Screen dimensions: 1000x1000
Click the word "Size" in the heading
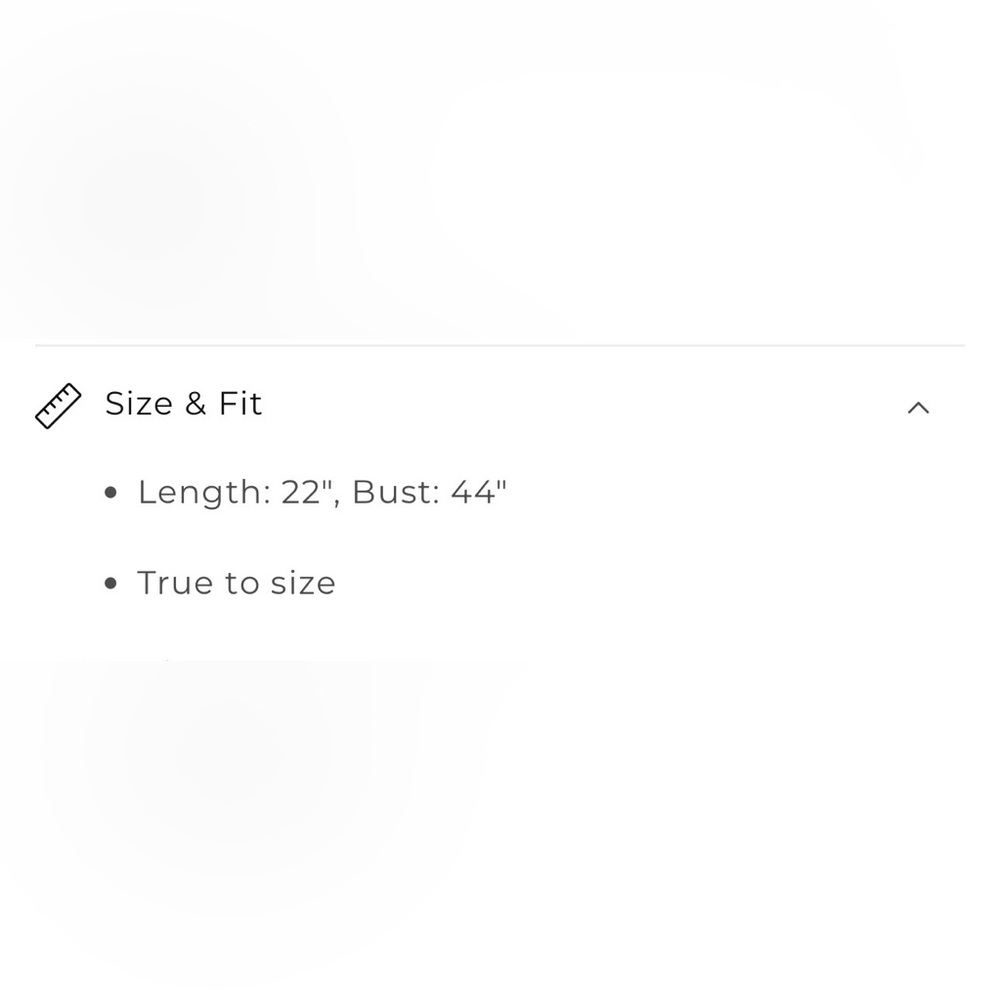138,404
